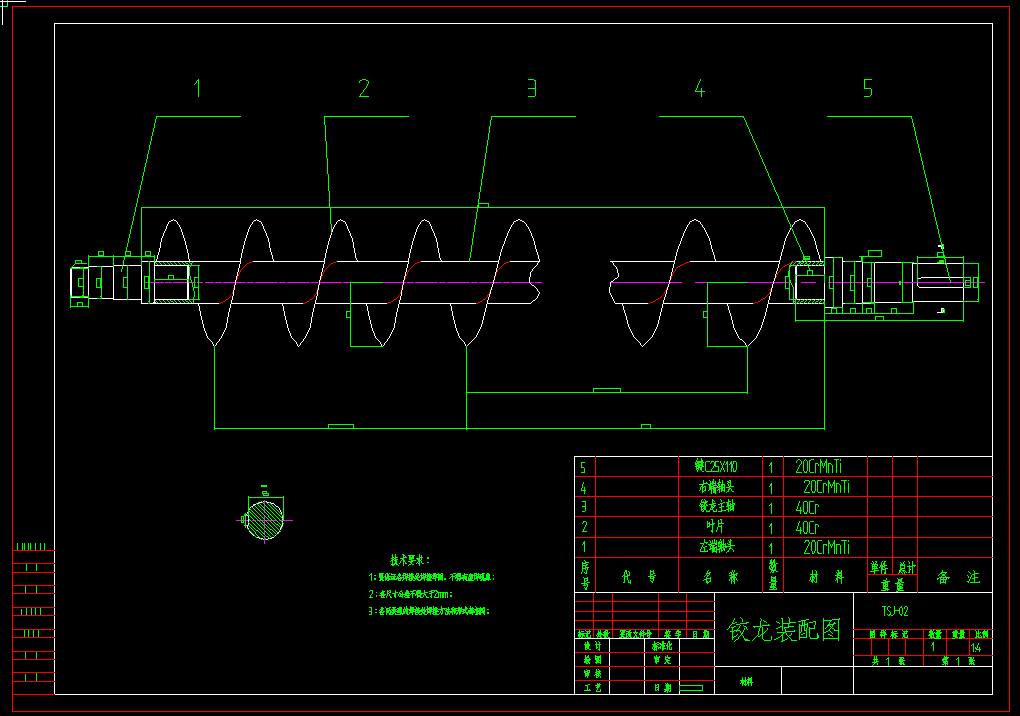Select the small 材料 label at title block bottom
Viewport: 1020px width, 716px height.
pyautogui.click(x=746, y=682)
